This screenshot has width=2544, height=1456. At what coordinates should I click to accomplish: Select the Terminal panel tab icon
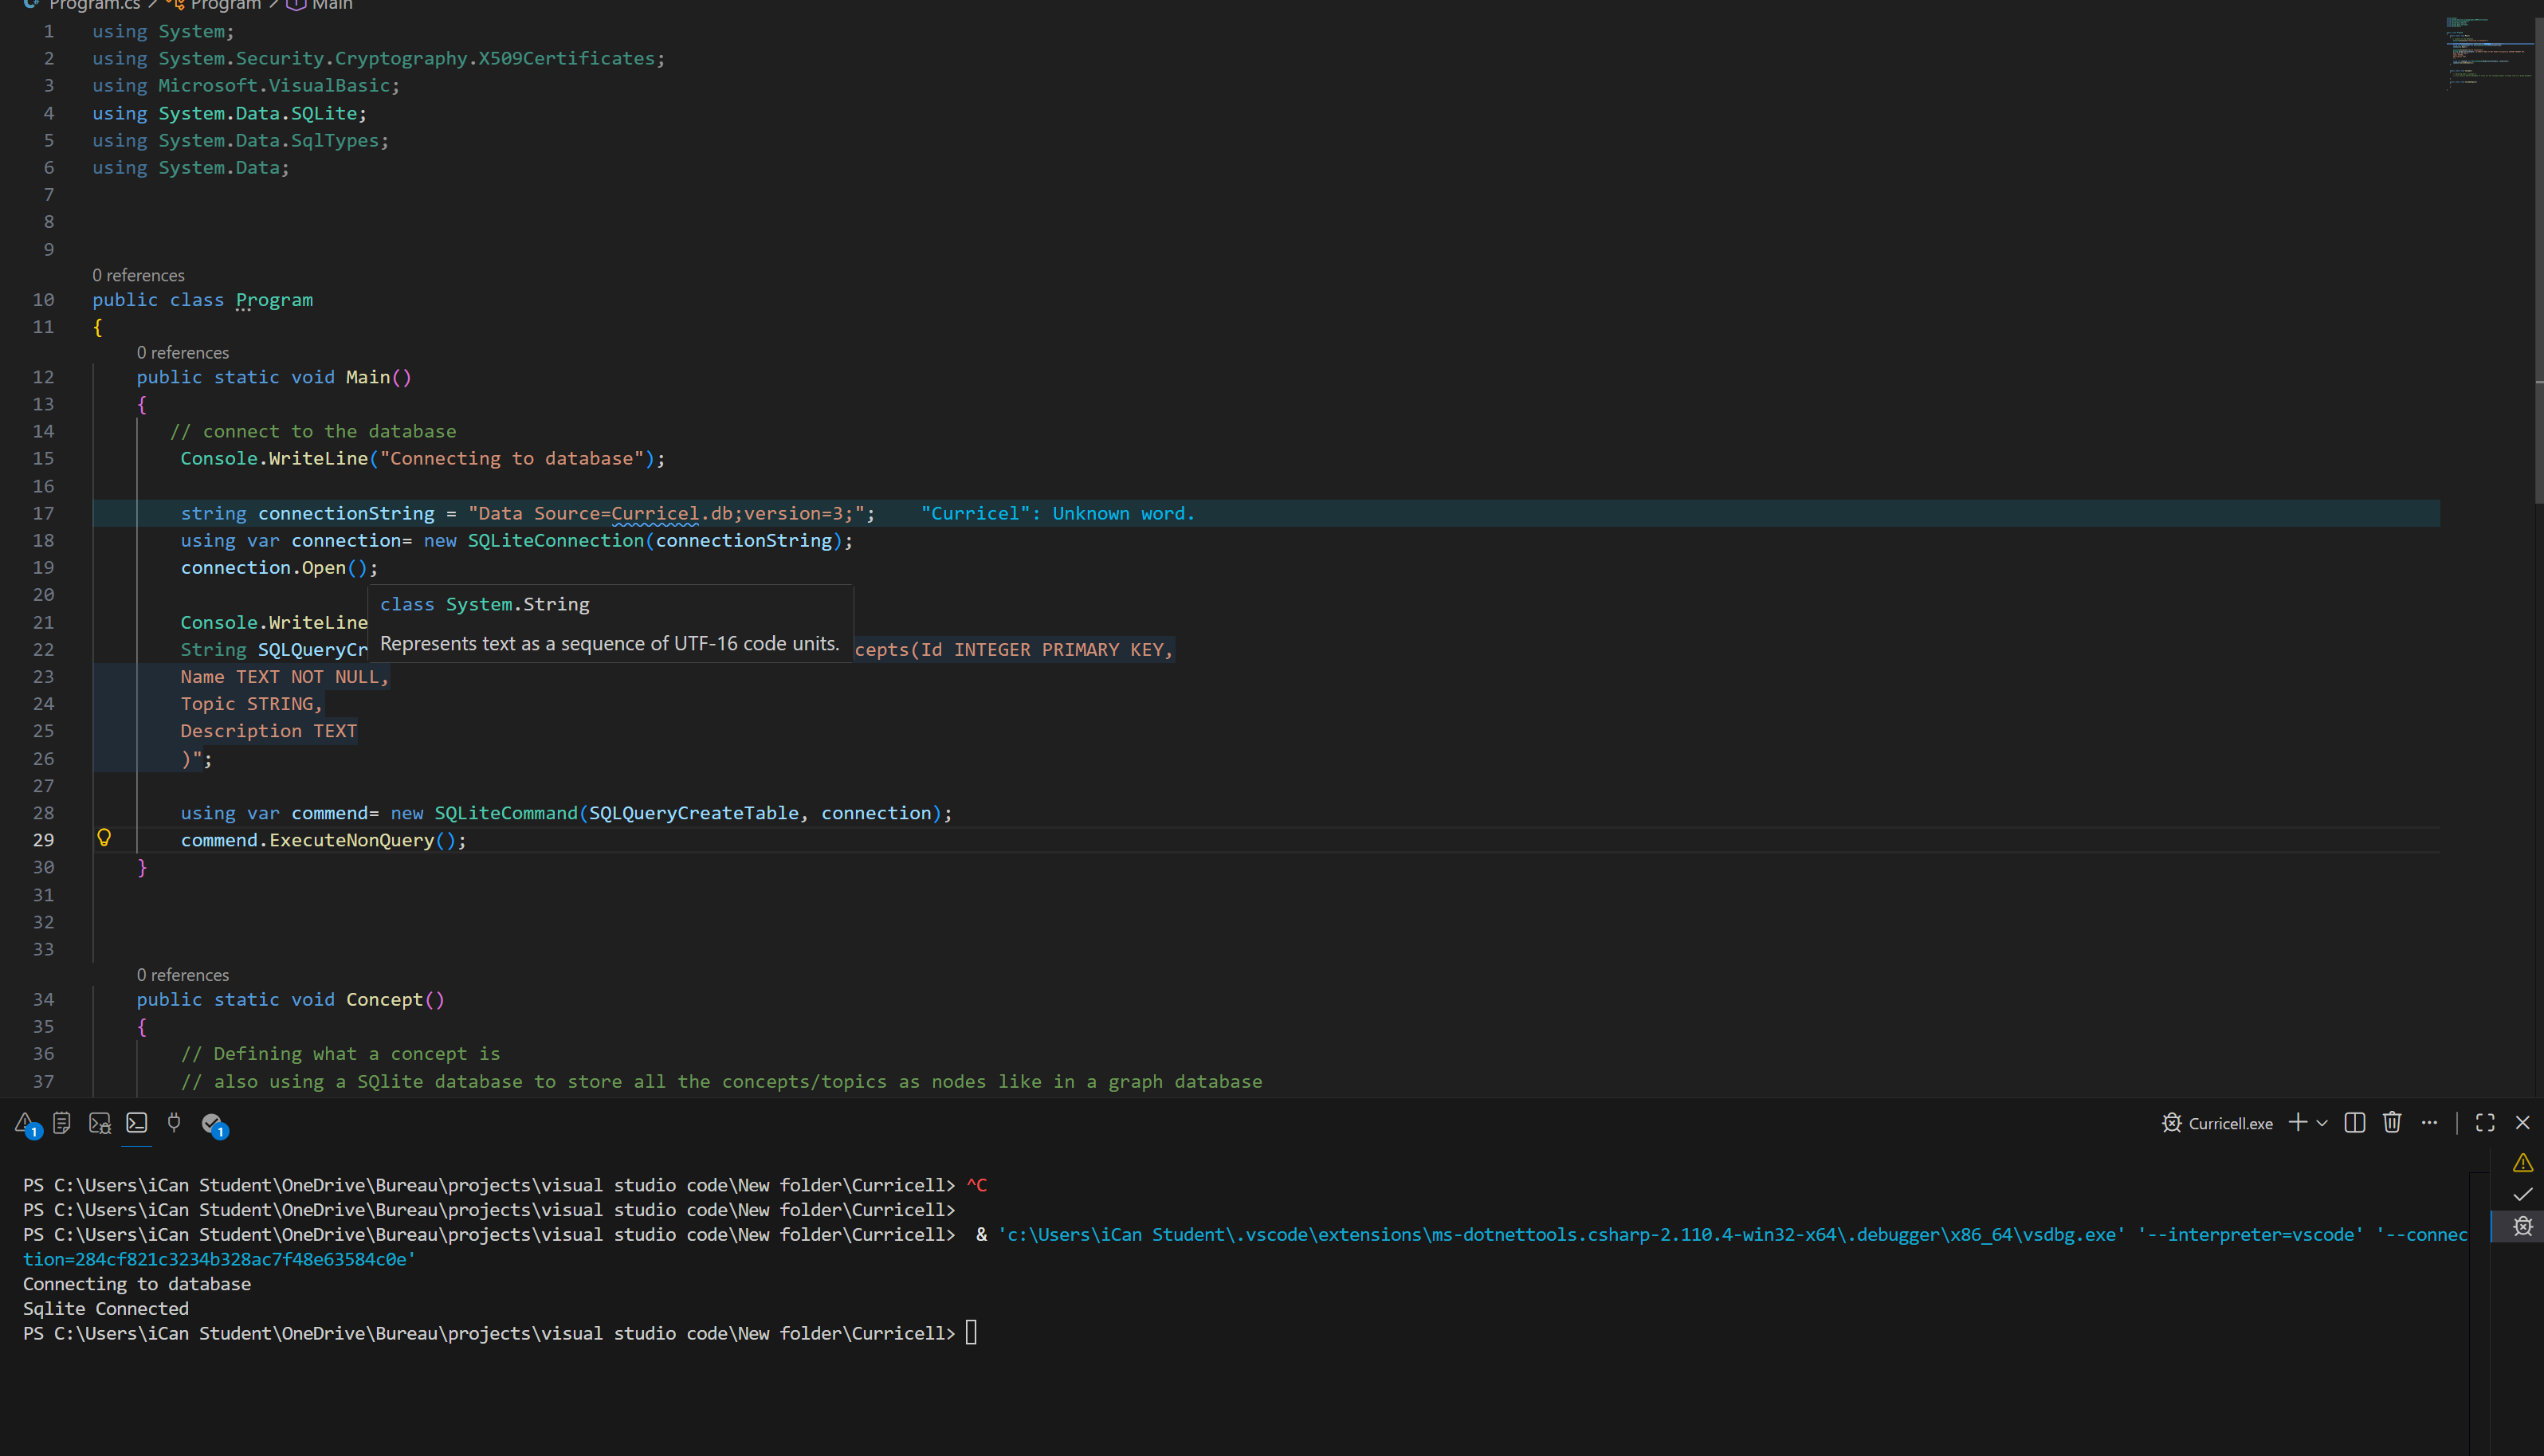[x=137, y=1123]
